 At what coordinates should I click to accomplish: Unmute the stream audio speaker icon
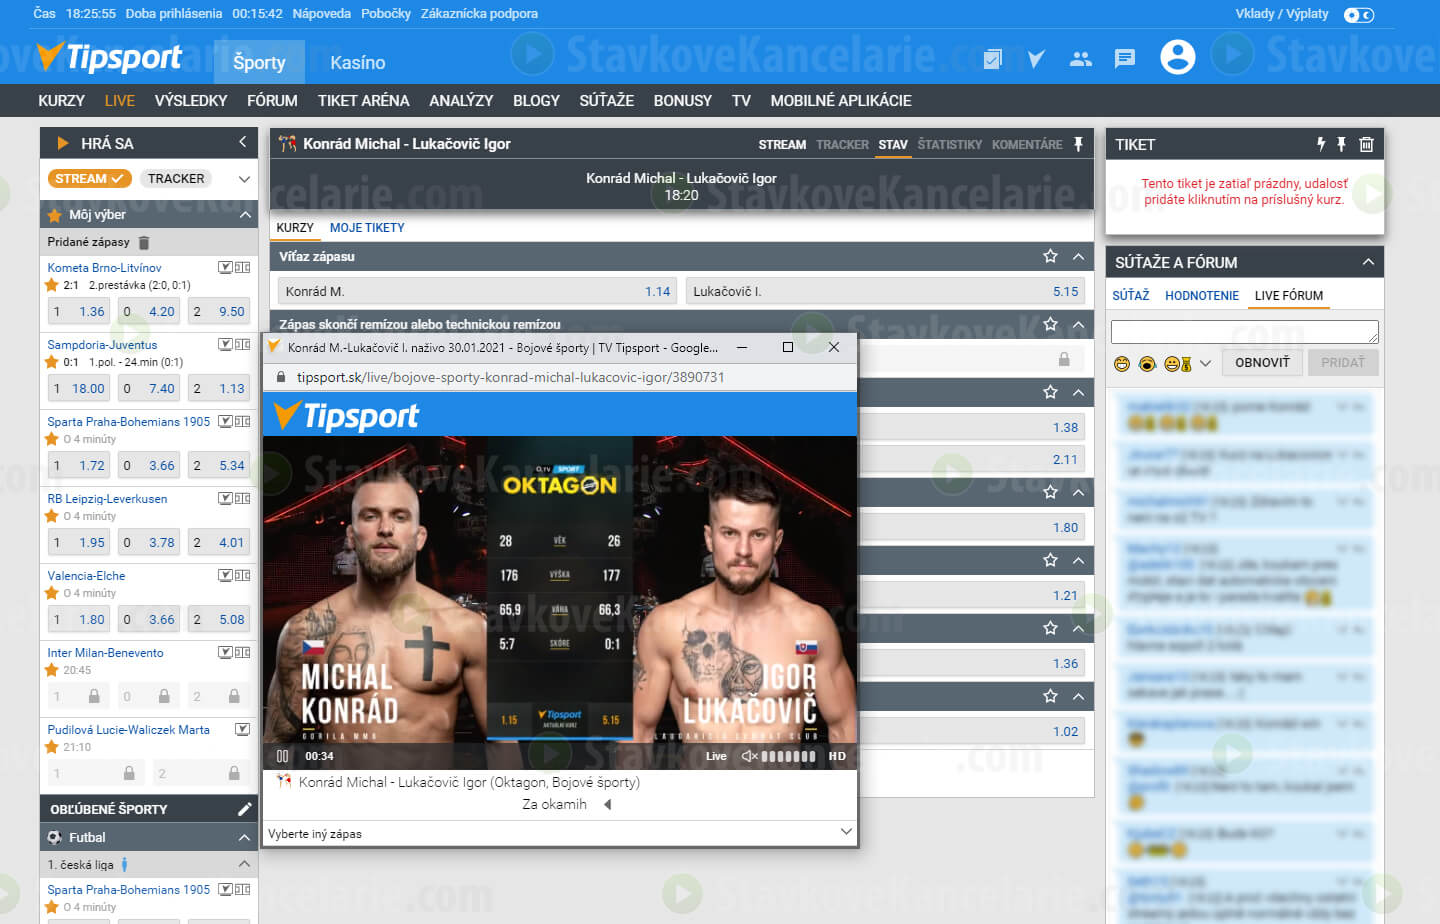click(749, 756)
